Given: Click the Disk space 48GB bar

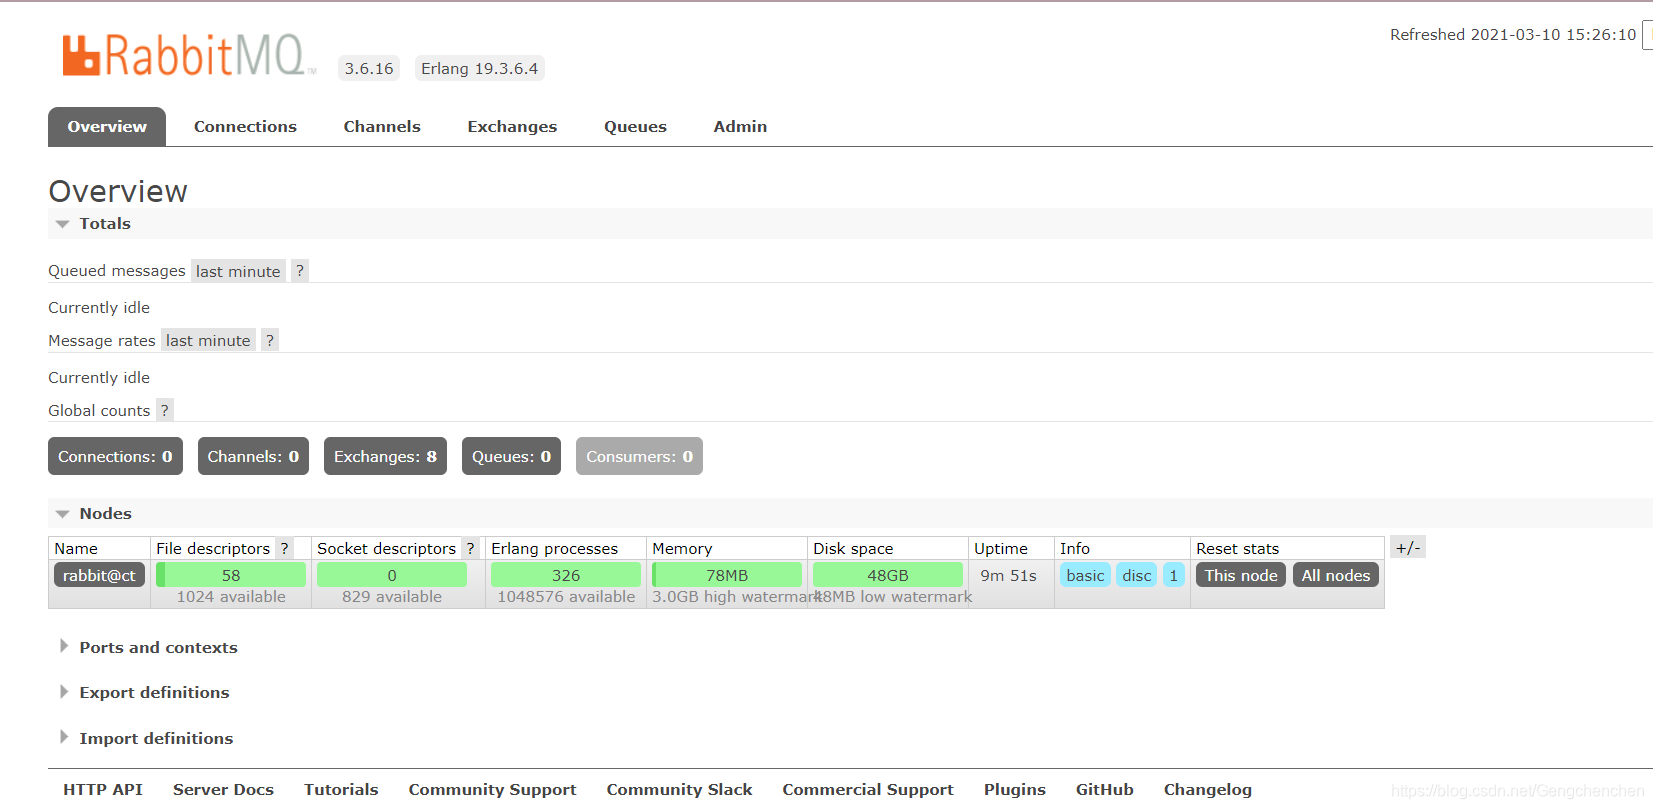Looking at the screenshot, I should click(x=888, y=575).
